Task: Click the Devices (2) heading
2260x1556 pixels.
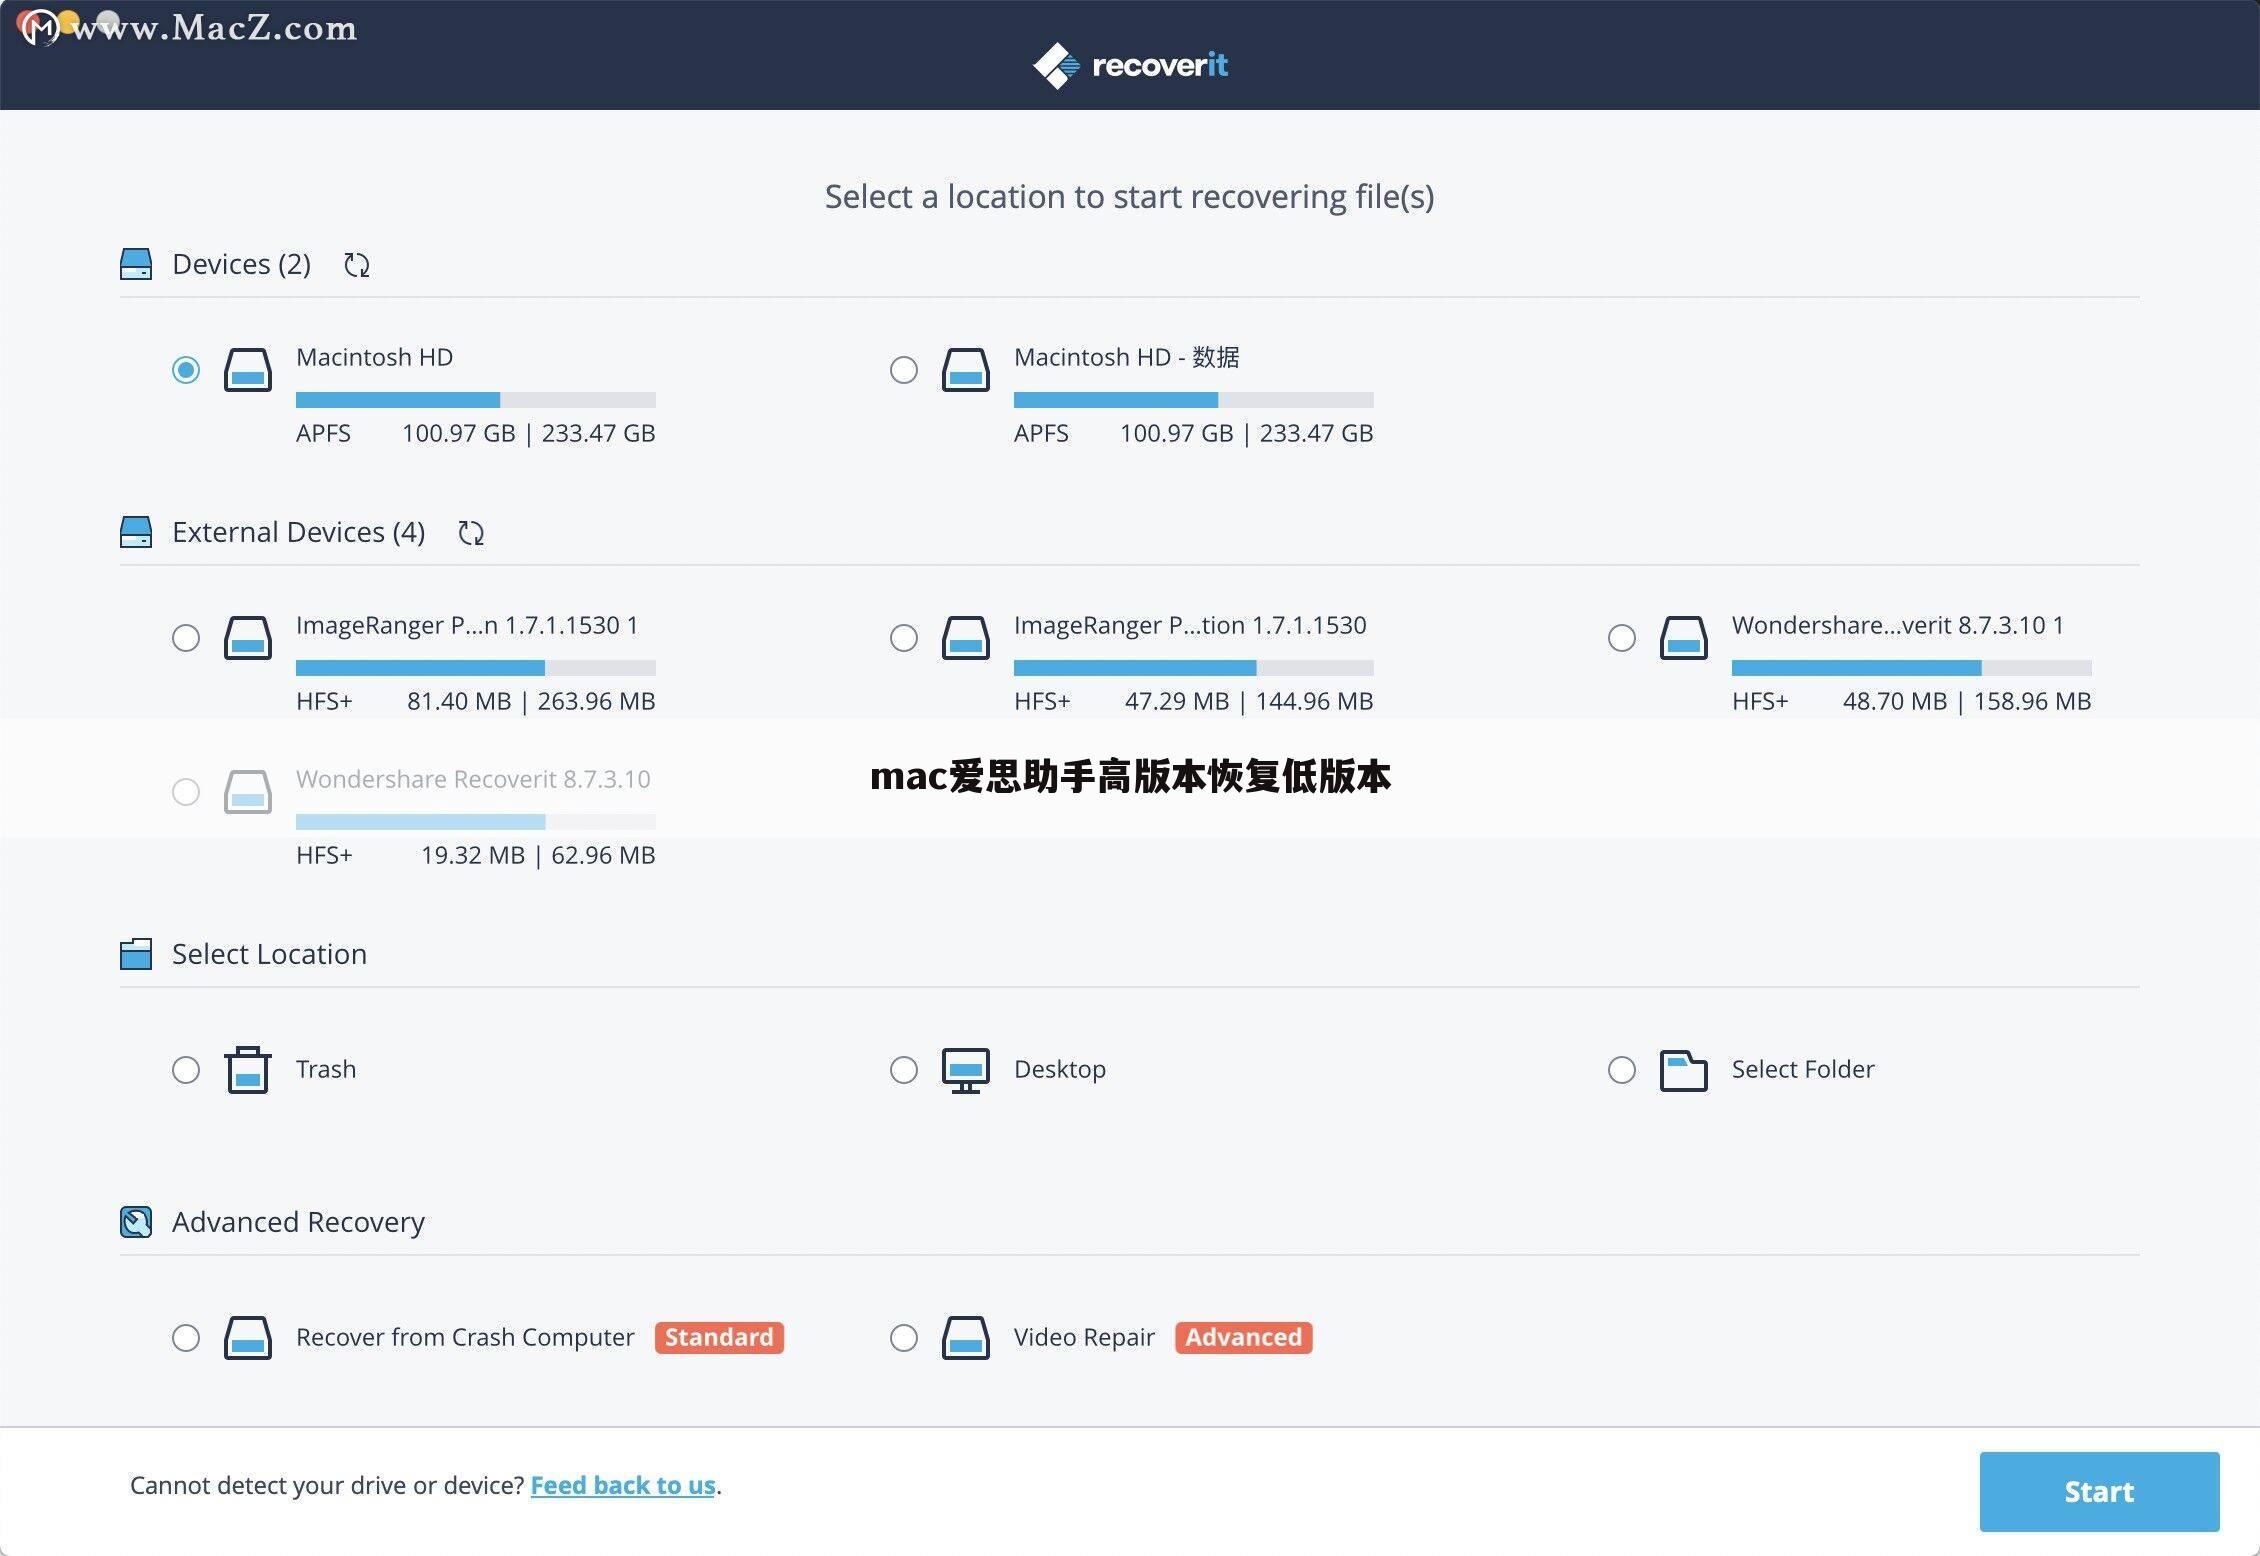Action: 242,264
